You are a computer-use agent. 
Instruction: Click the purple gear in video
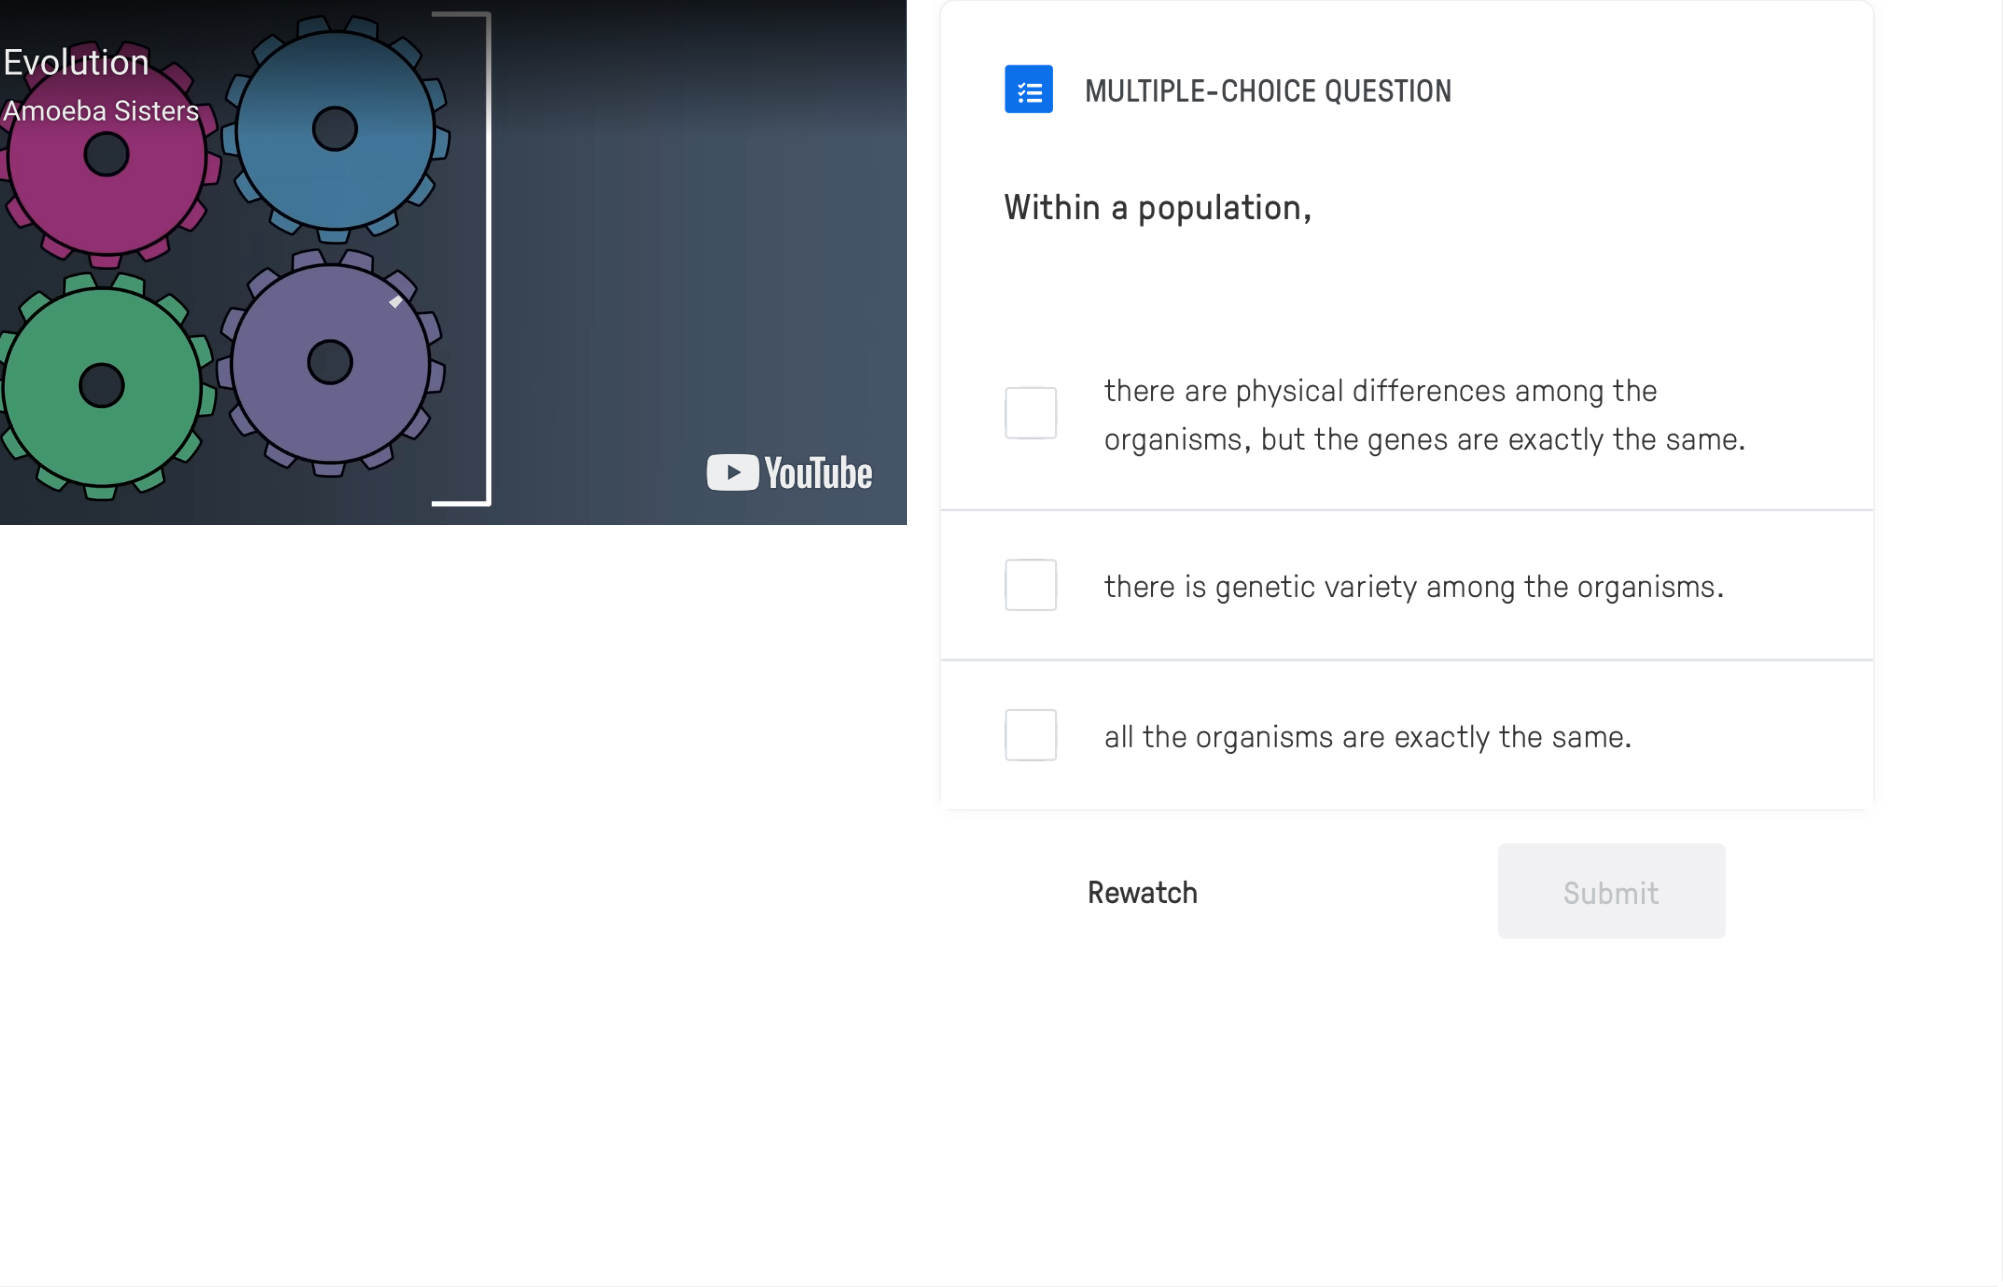click(x=331, y=363)
